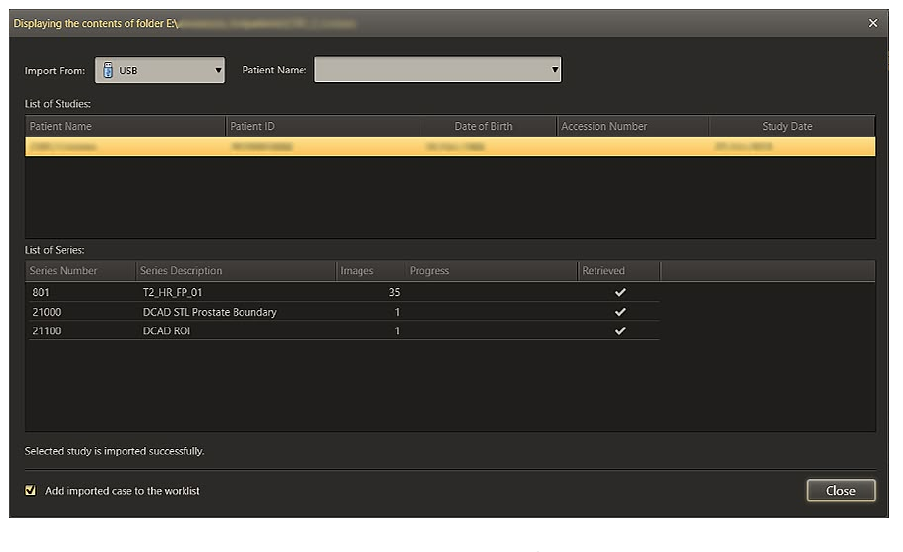Click the Patient Name dropdown arrow
Screen dimensions: 903x552
click(555, 69)
